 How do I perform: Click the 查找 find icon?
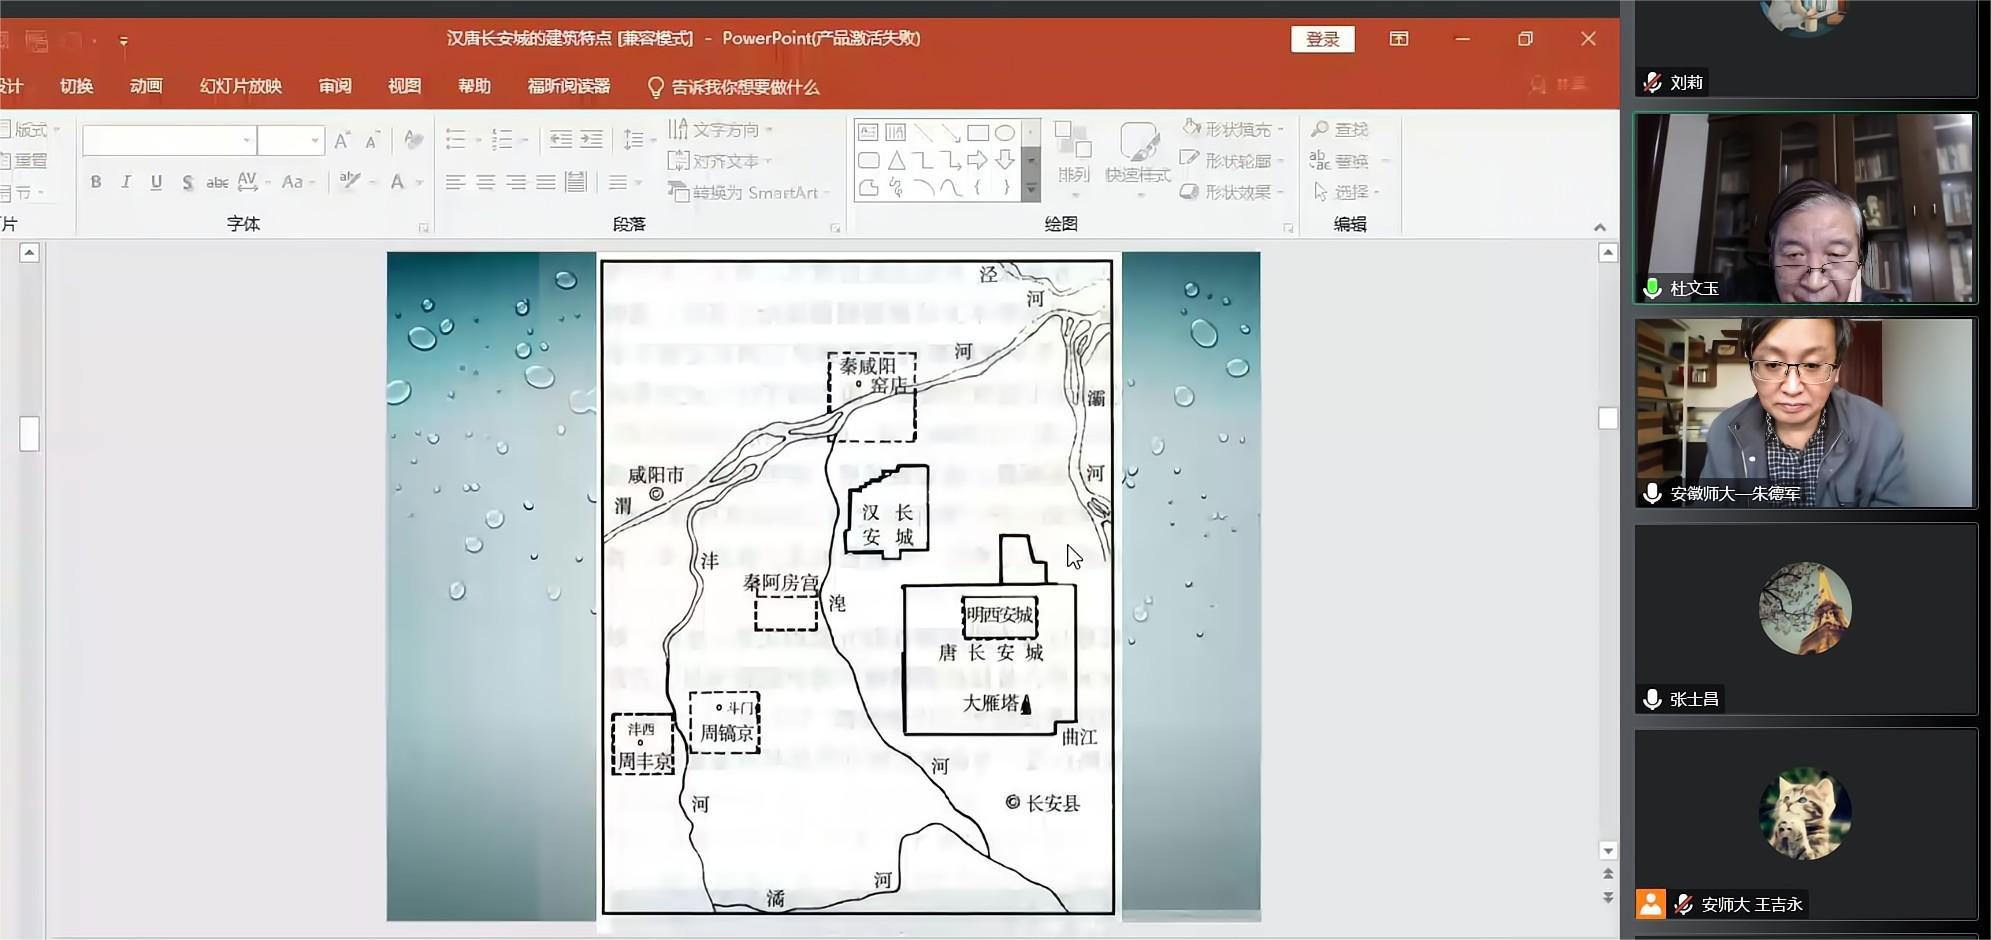coord(1339,130)
